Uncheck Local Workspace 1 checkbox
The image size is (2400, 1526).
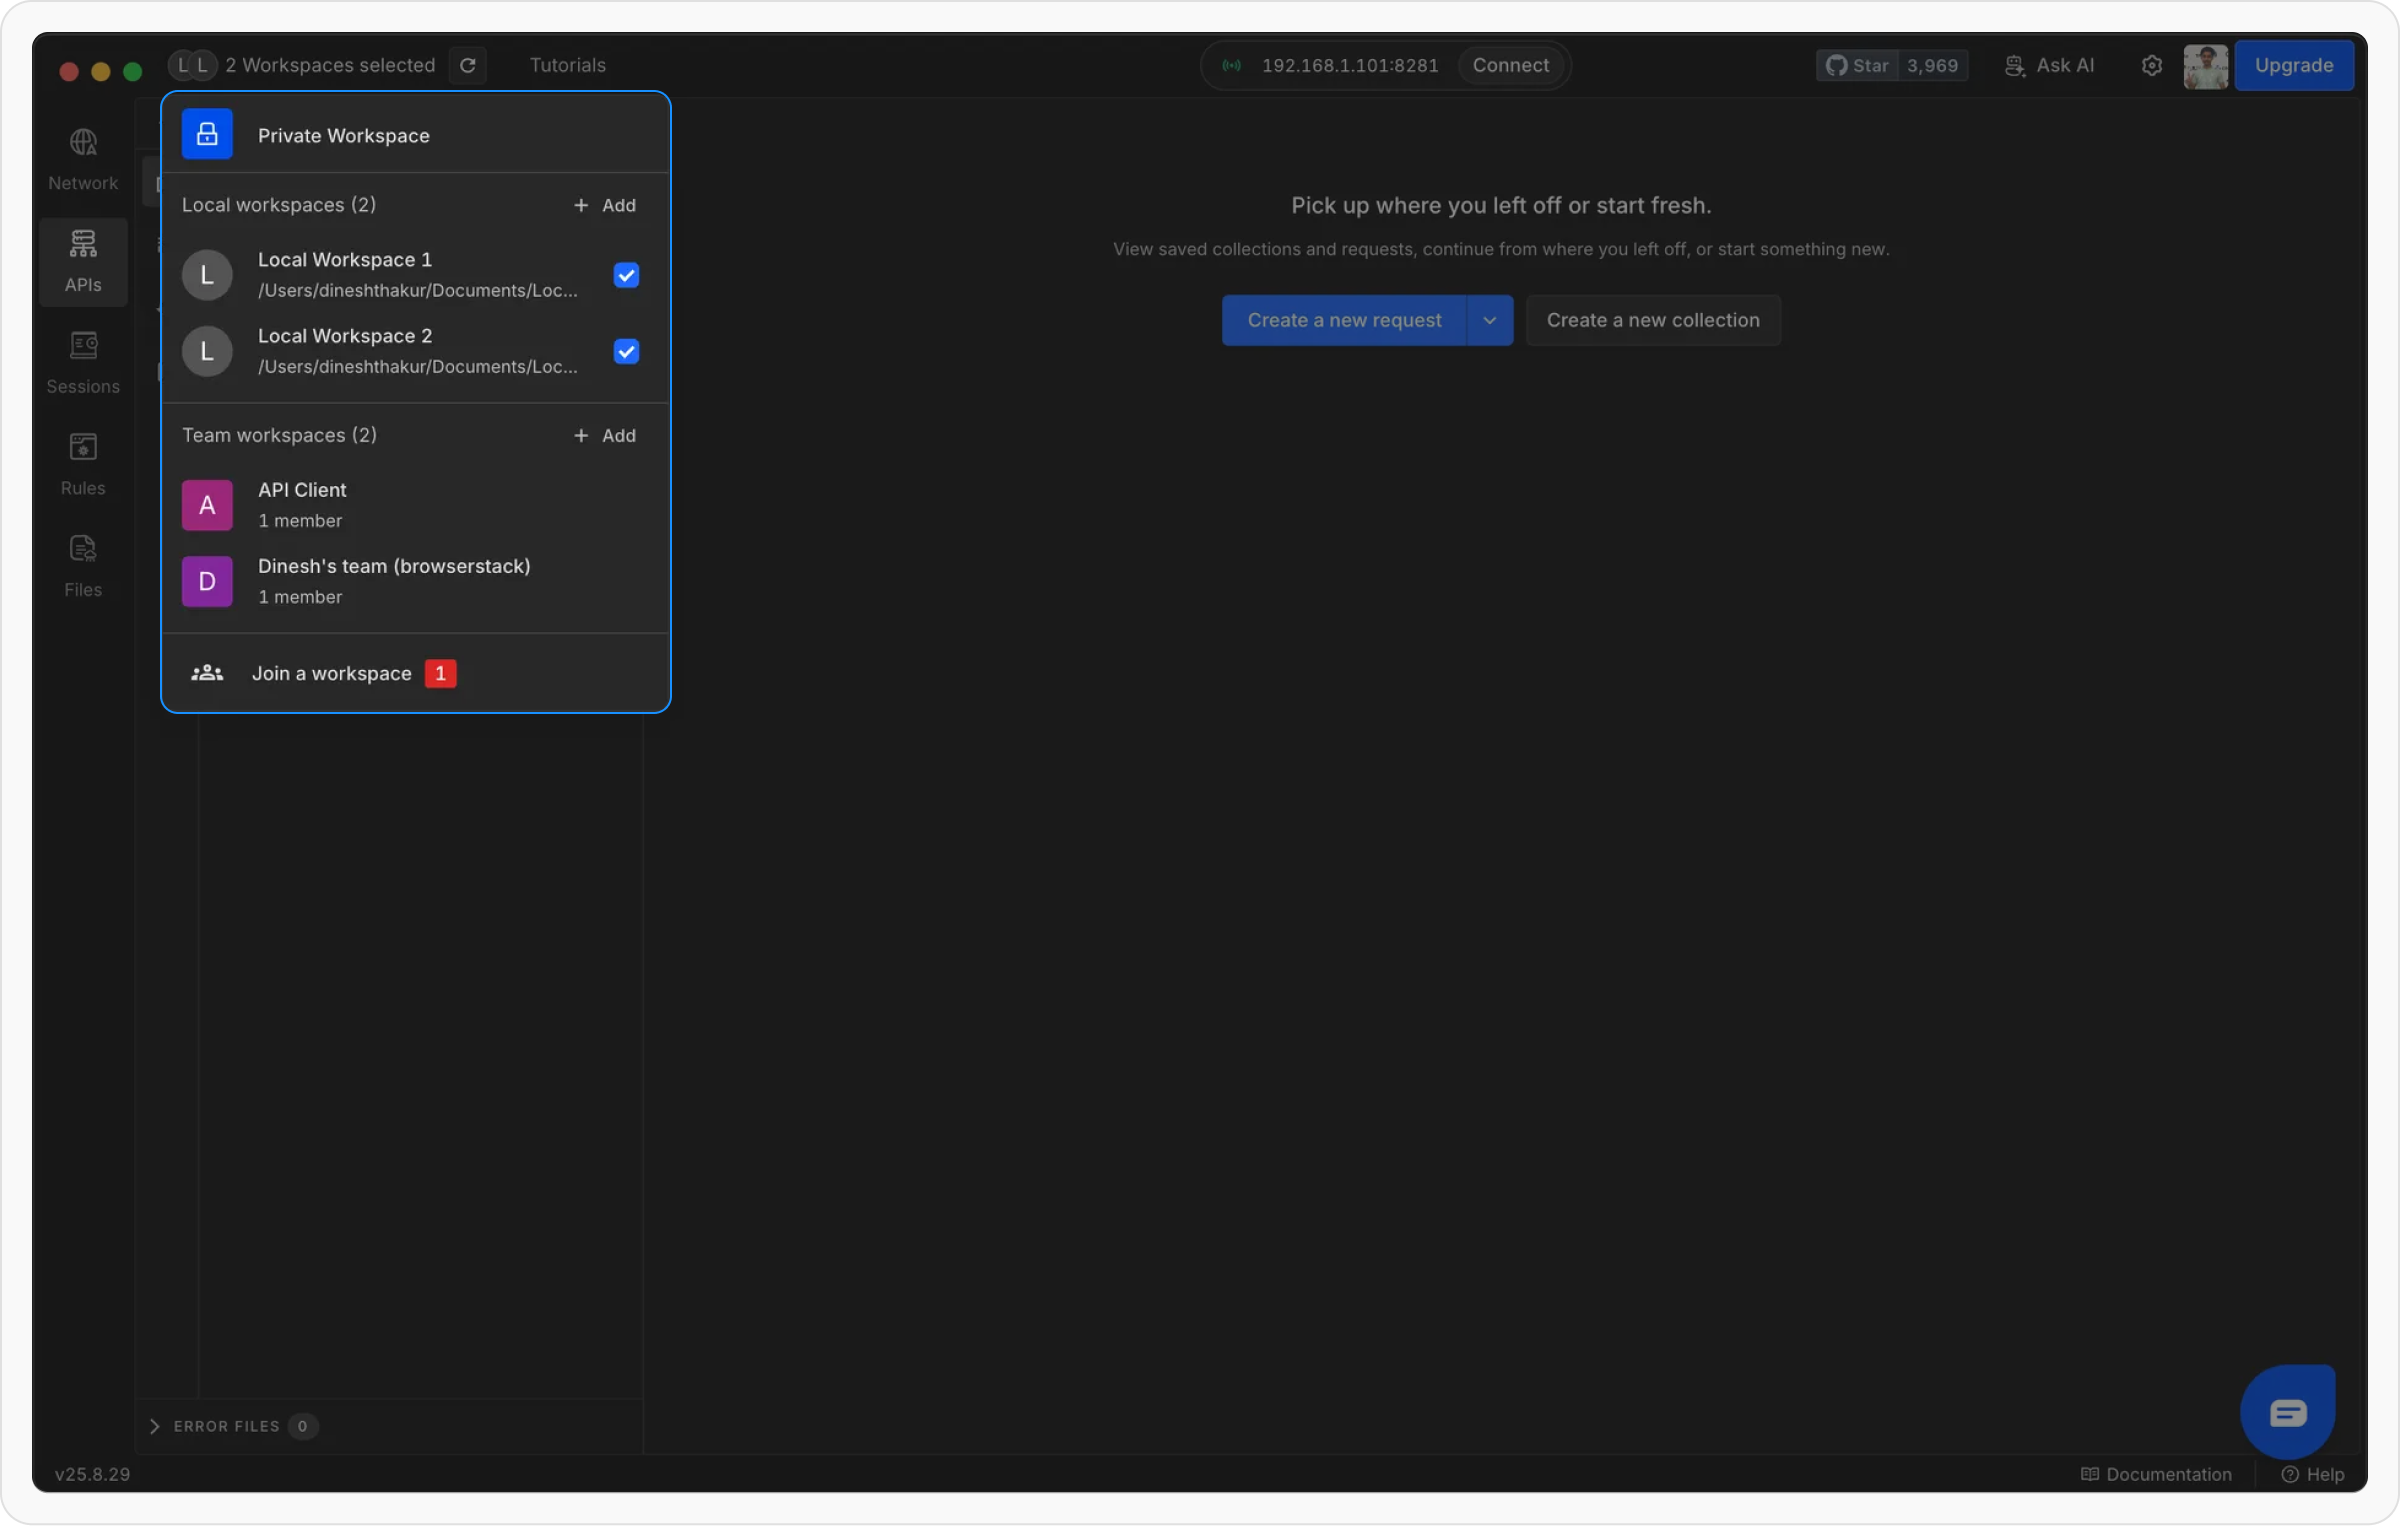coord(626,275)
